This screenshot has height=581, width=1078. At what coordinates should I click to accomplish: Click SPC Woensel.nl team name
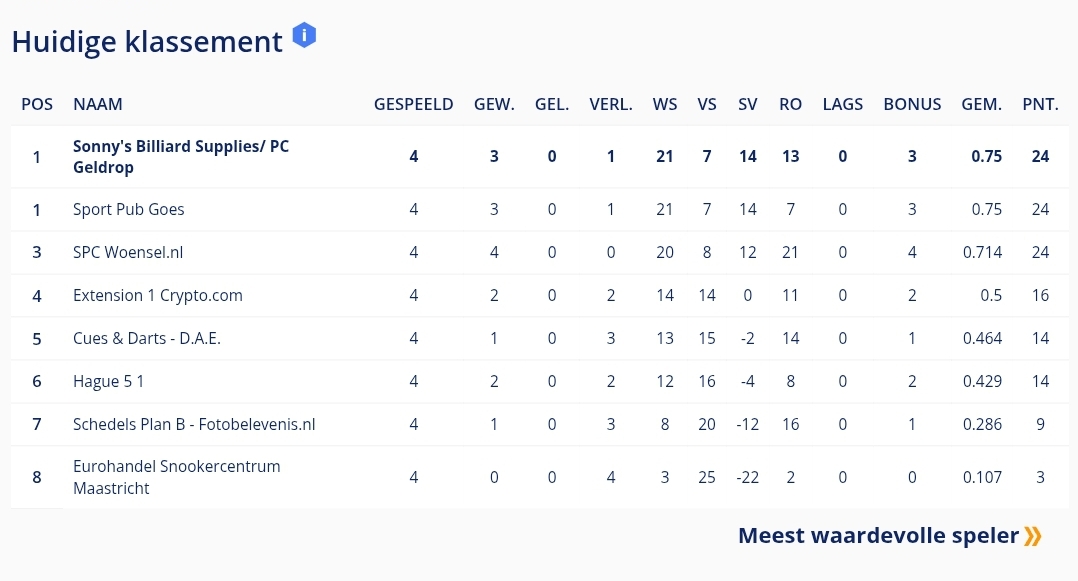point(128,252)
